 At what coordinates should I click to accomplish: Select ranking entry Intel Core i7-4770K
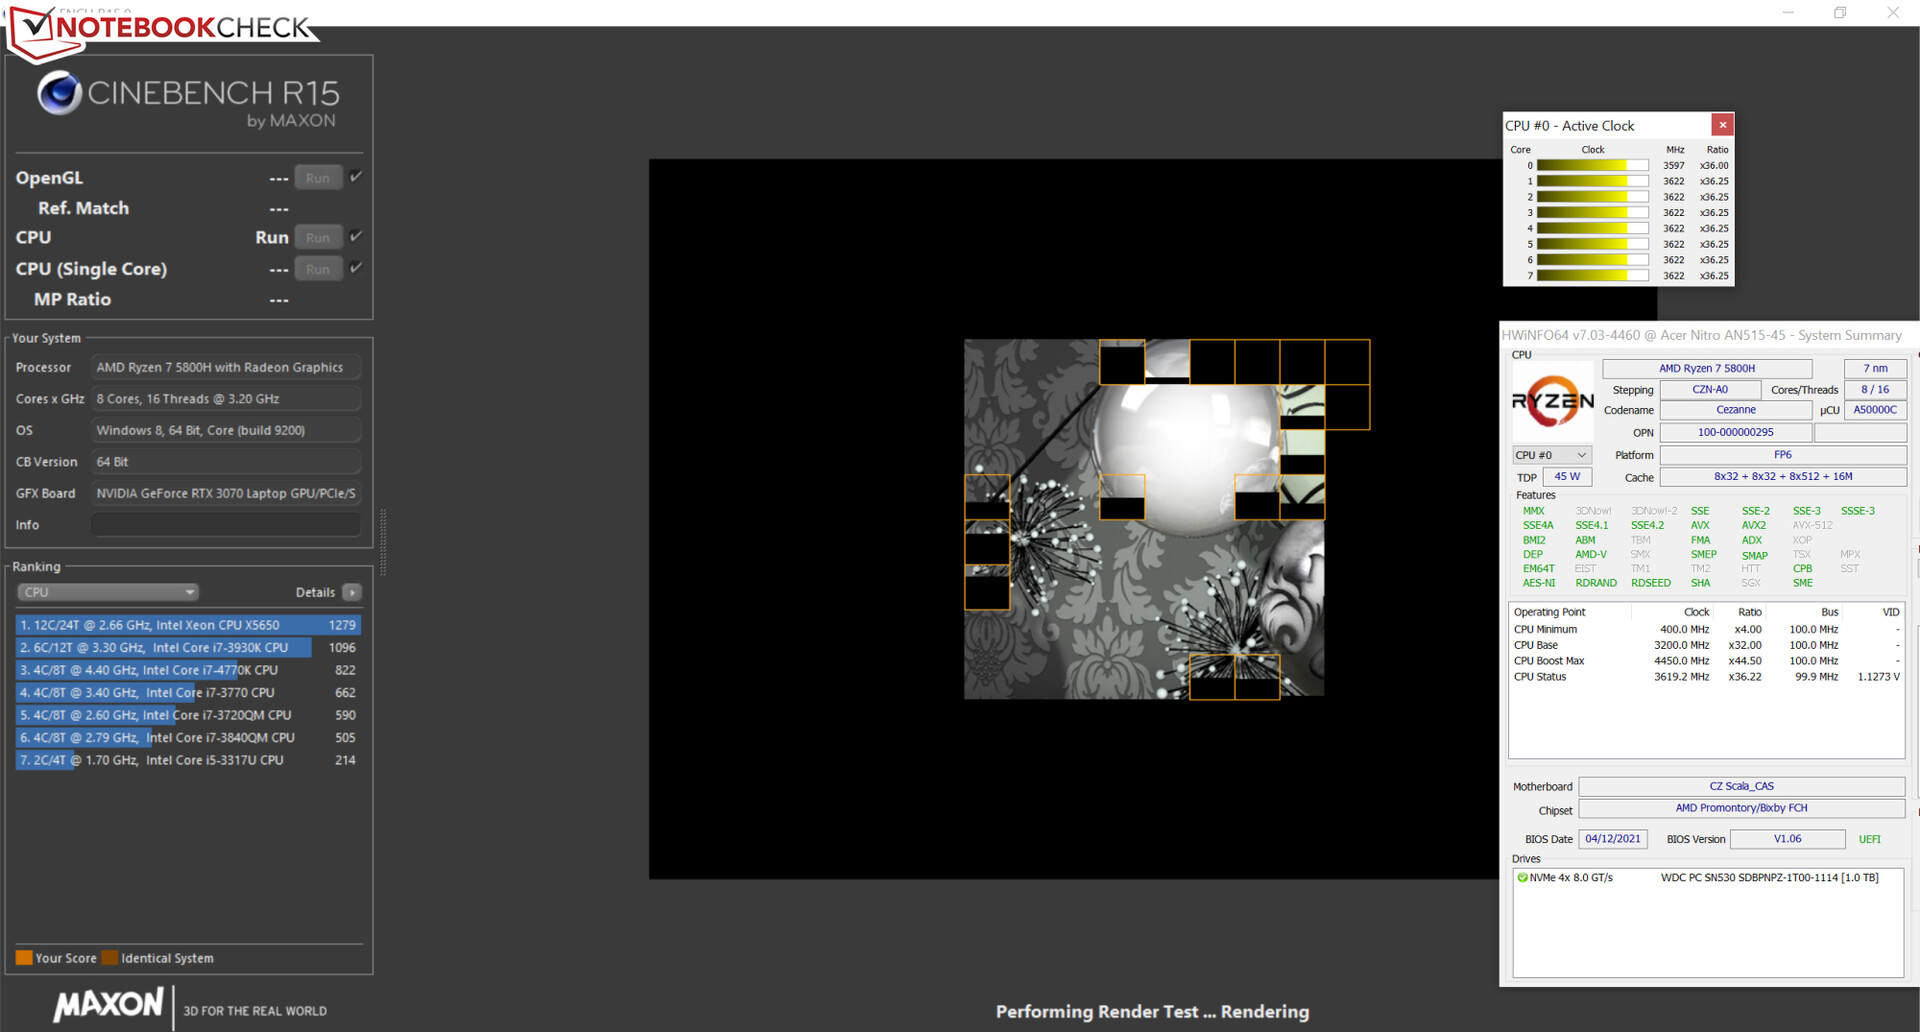click(x=188, y=670)
